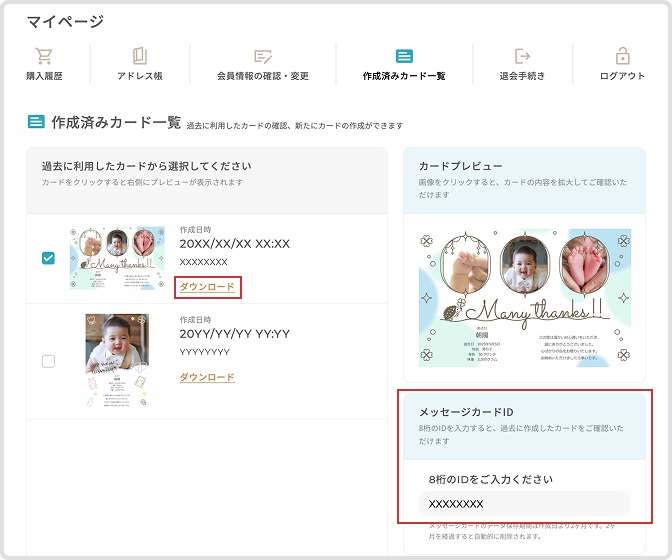The image size is (672, 560).
Task: Select the 退会手続き menu item
Action: click(522, 76)
